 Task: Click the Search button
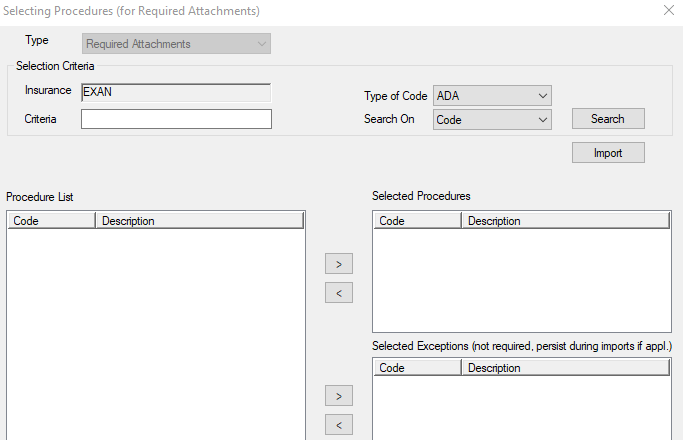[607, 119]
